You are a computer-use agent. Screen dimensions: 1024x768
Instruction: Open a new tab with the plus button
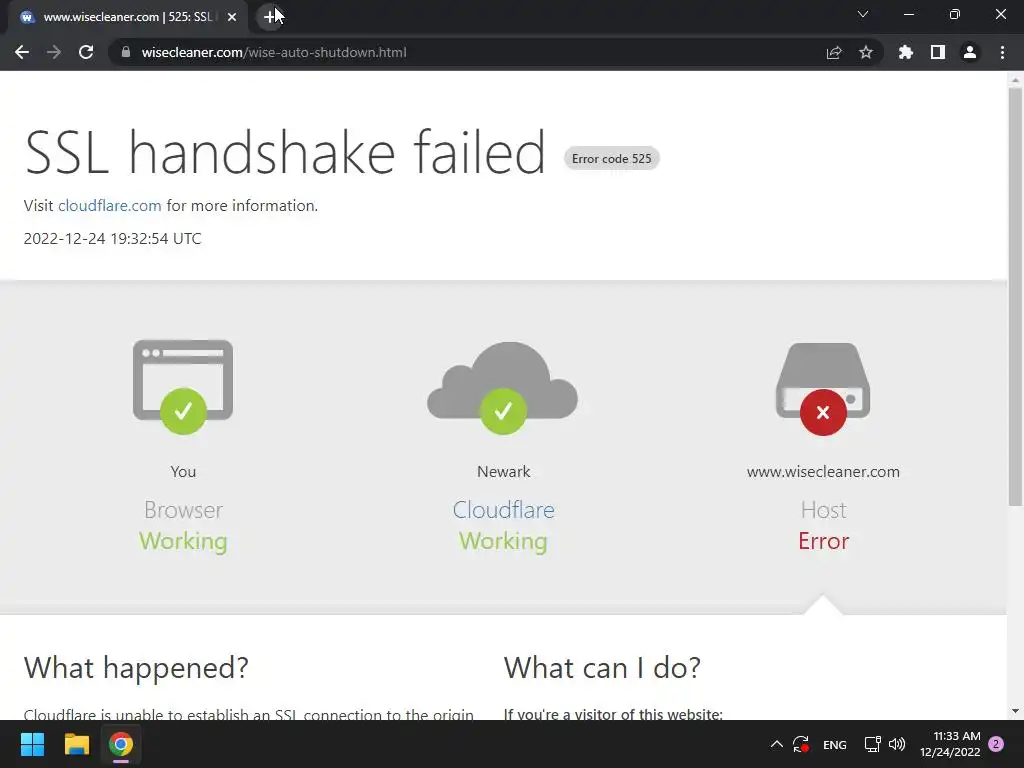(270, 17)
